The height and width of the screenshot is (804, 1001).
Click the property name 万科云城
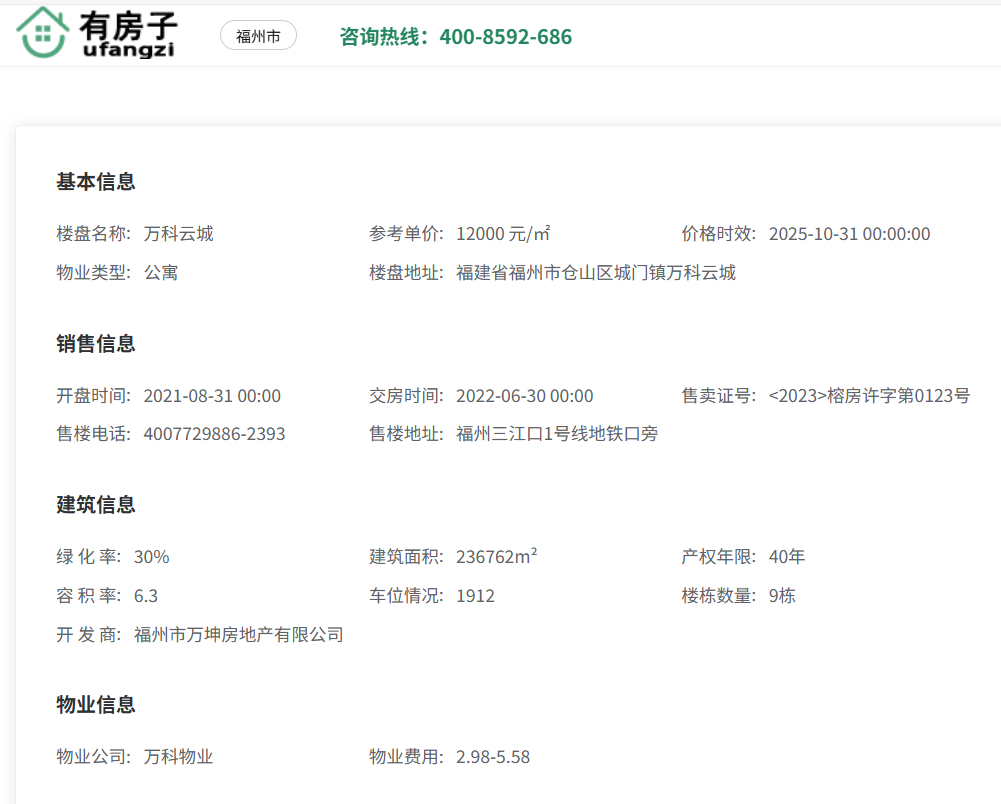point(178,234)
